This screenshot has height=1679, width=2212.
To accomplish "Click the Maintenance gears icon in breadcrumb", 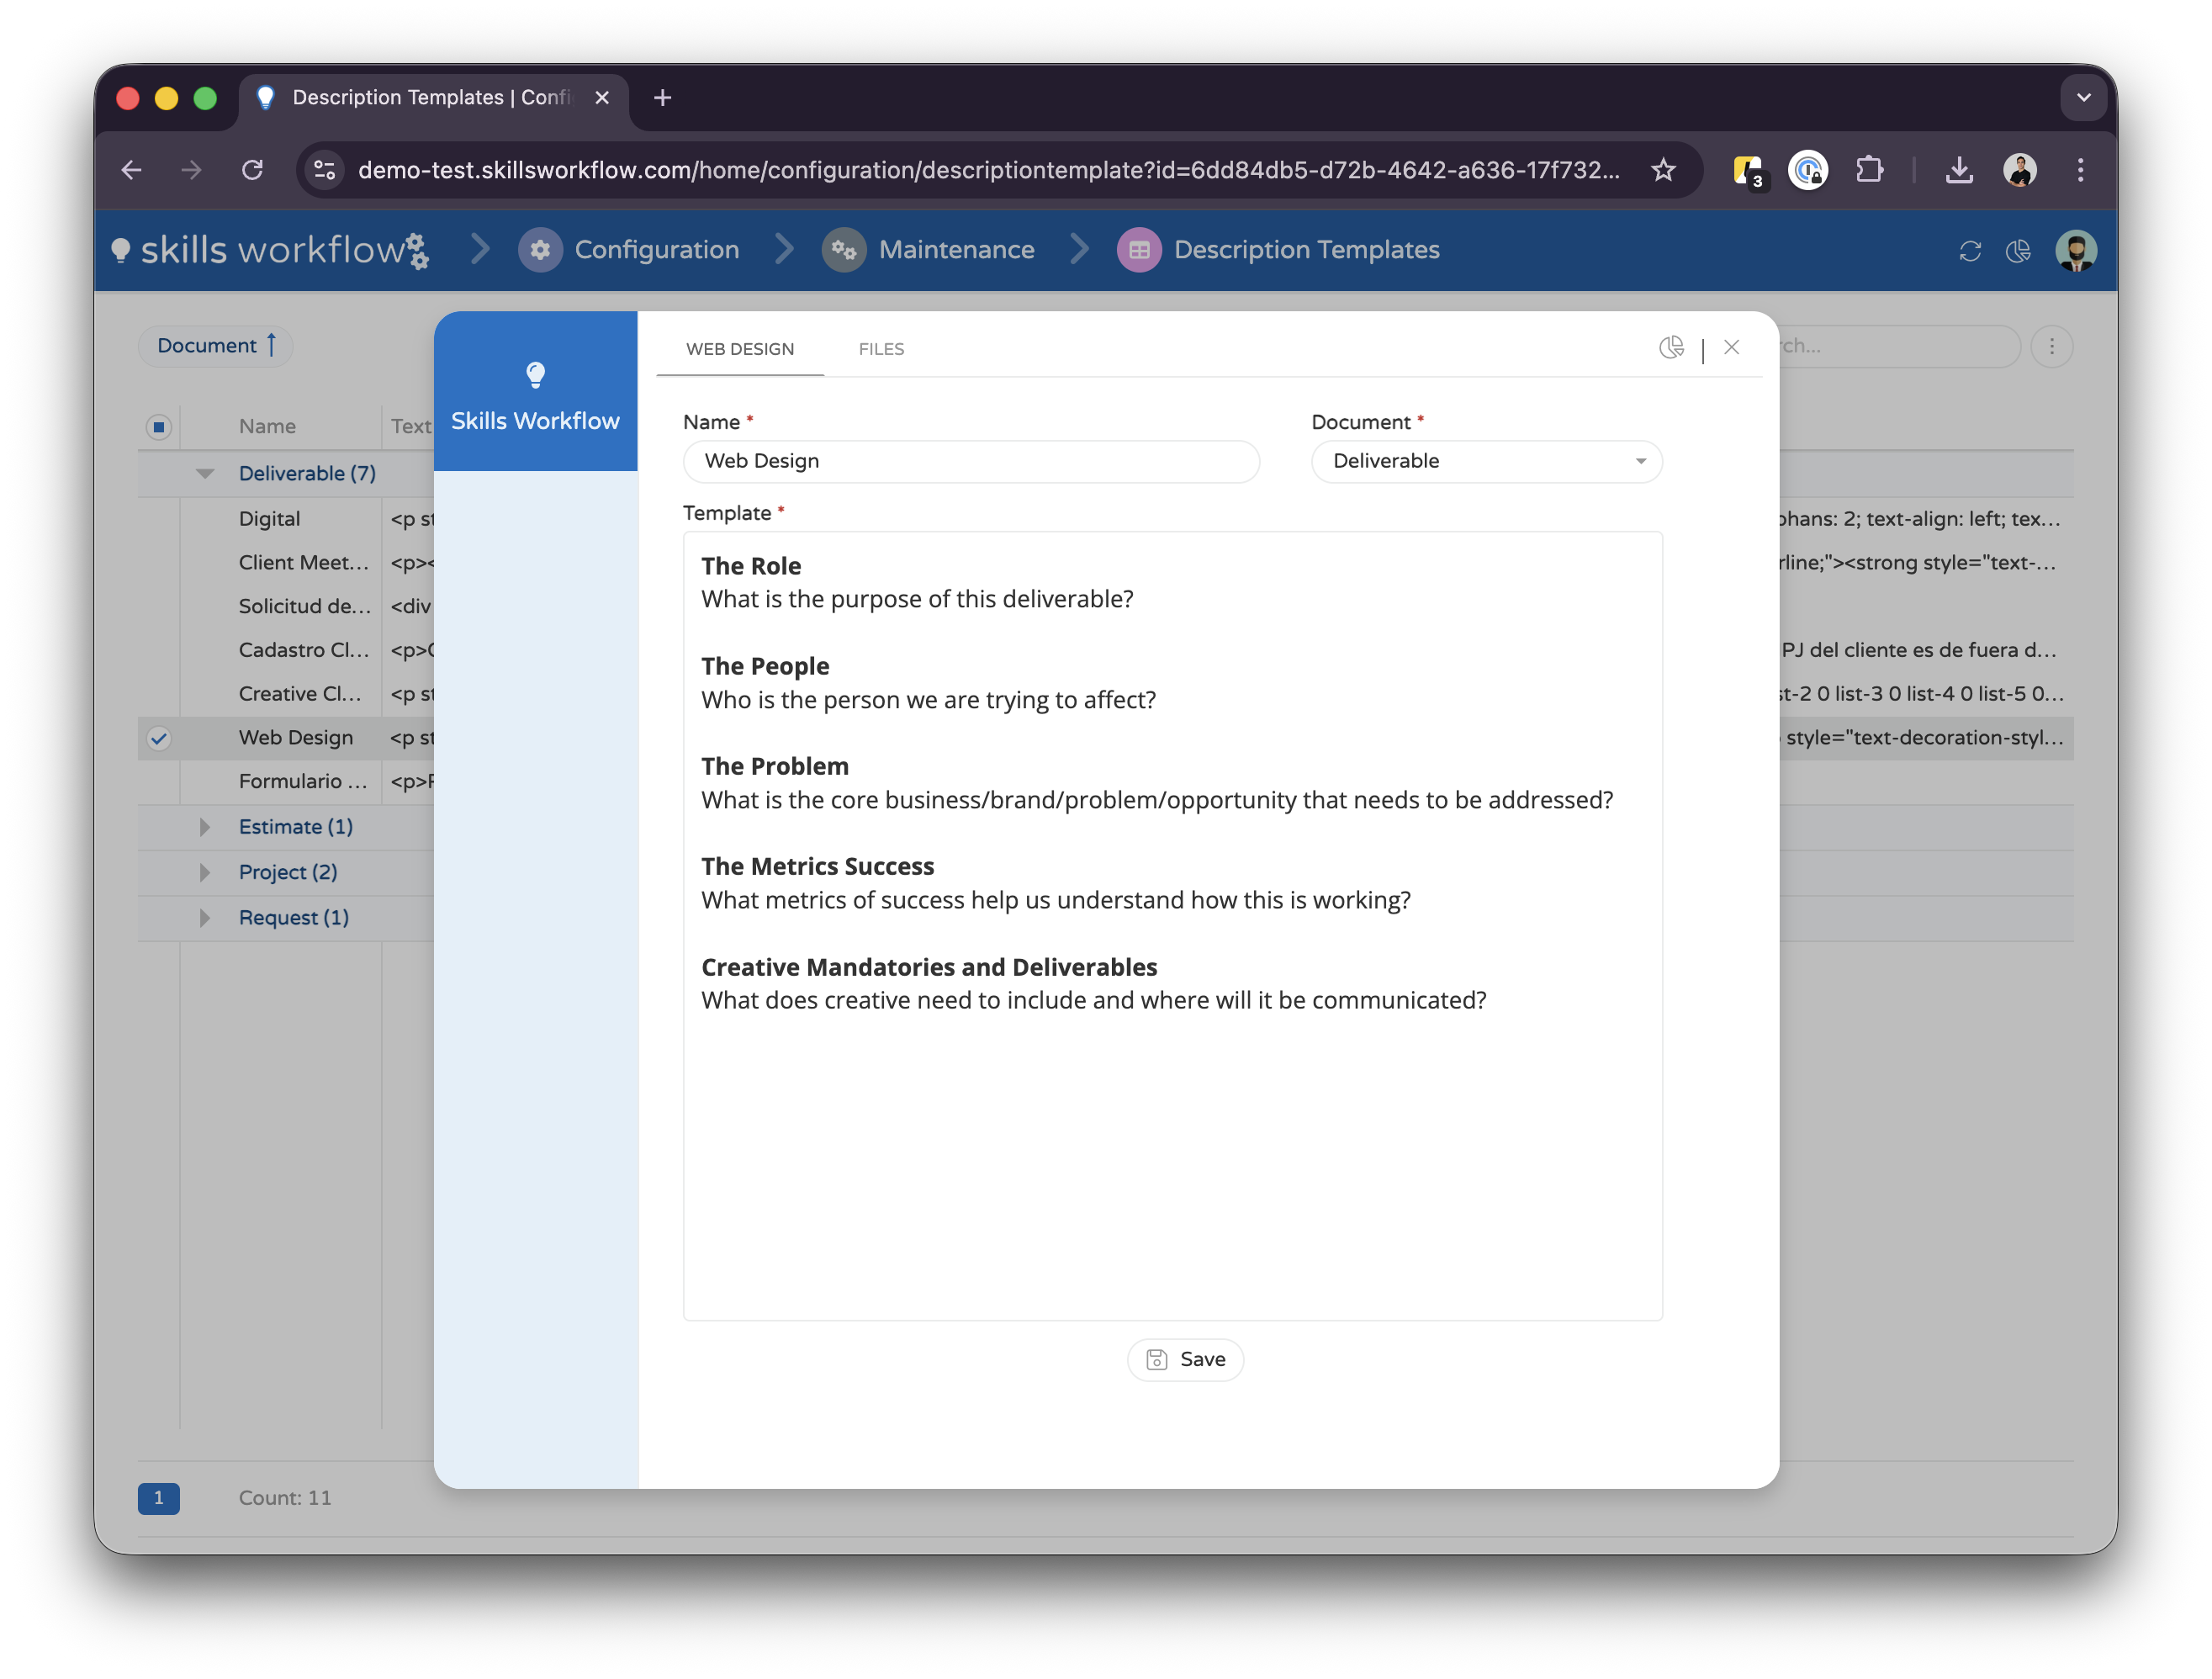I will coord(843,250).
